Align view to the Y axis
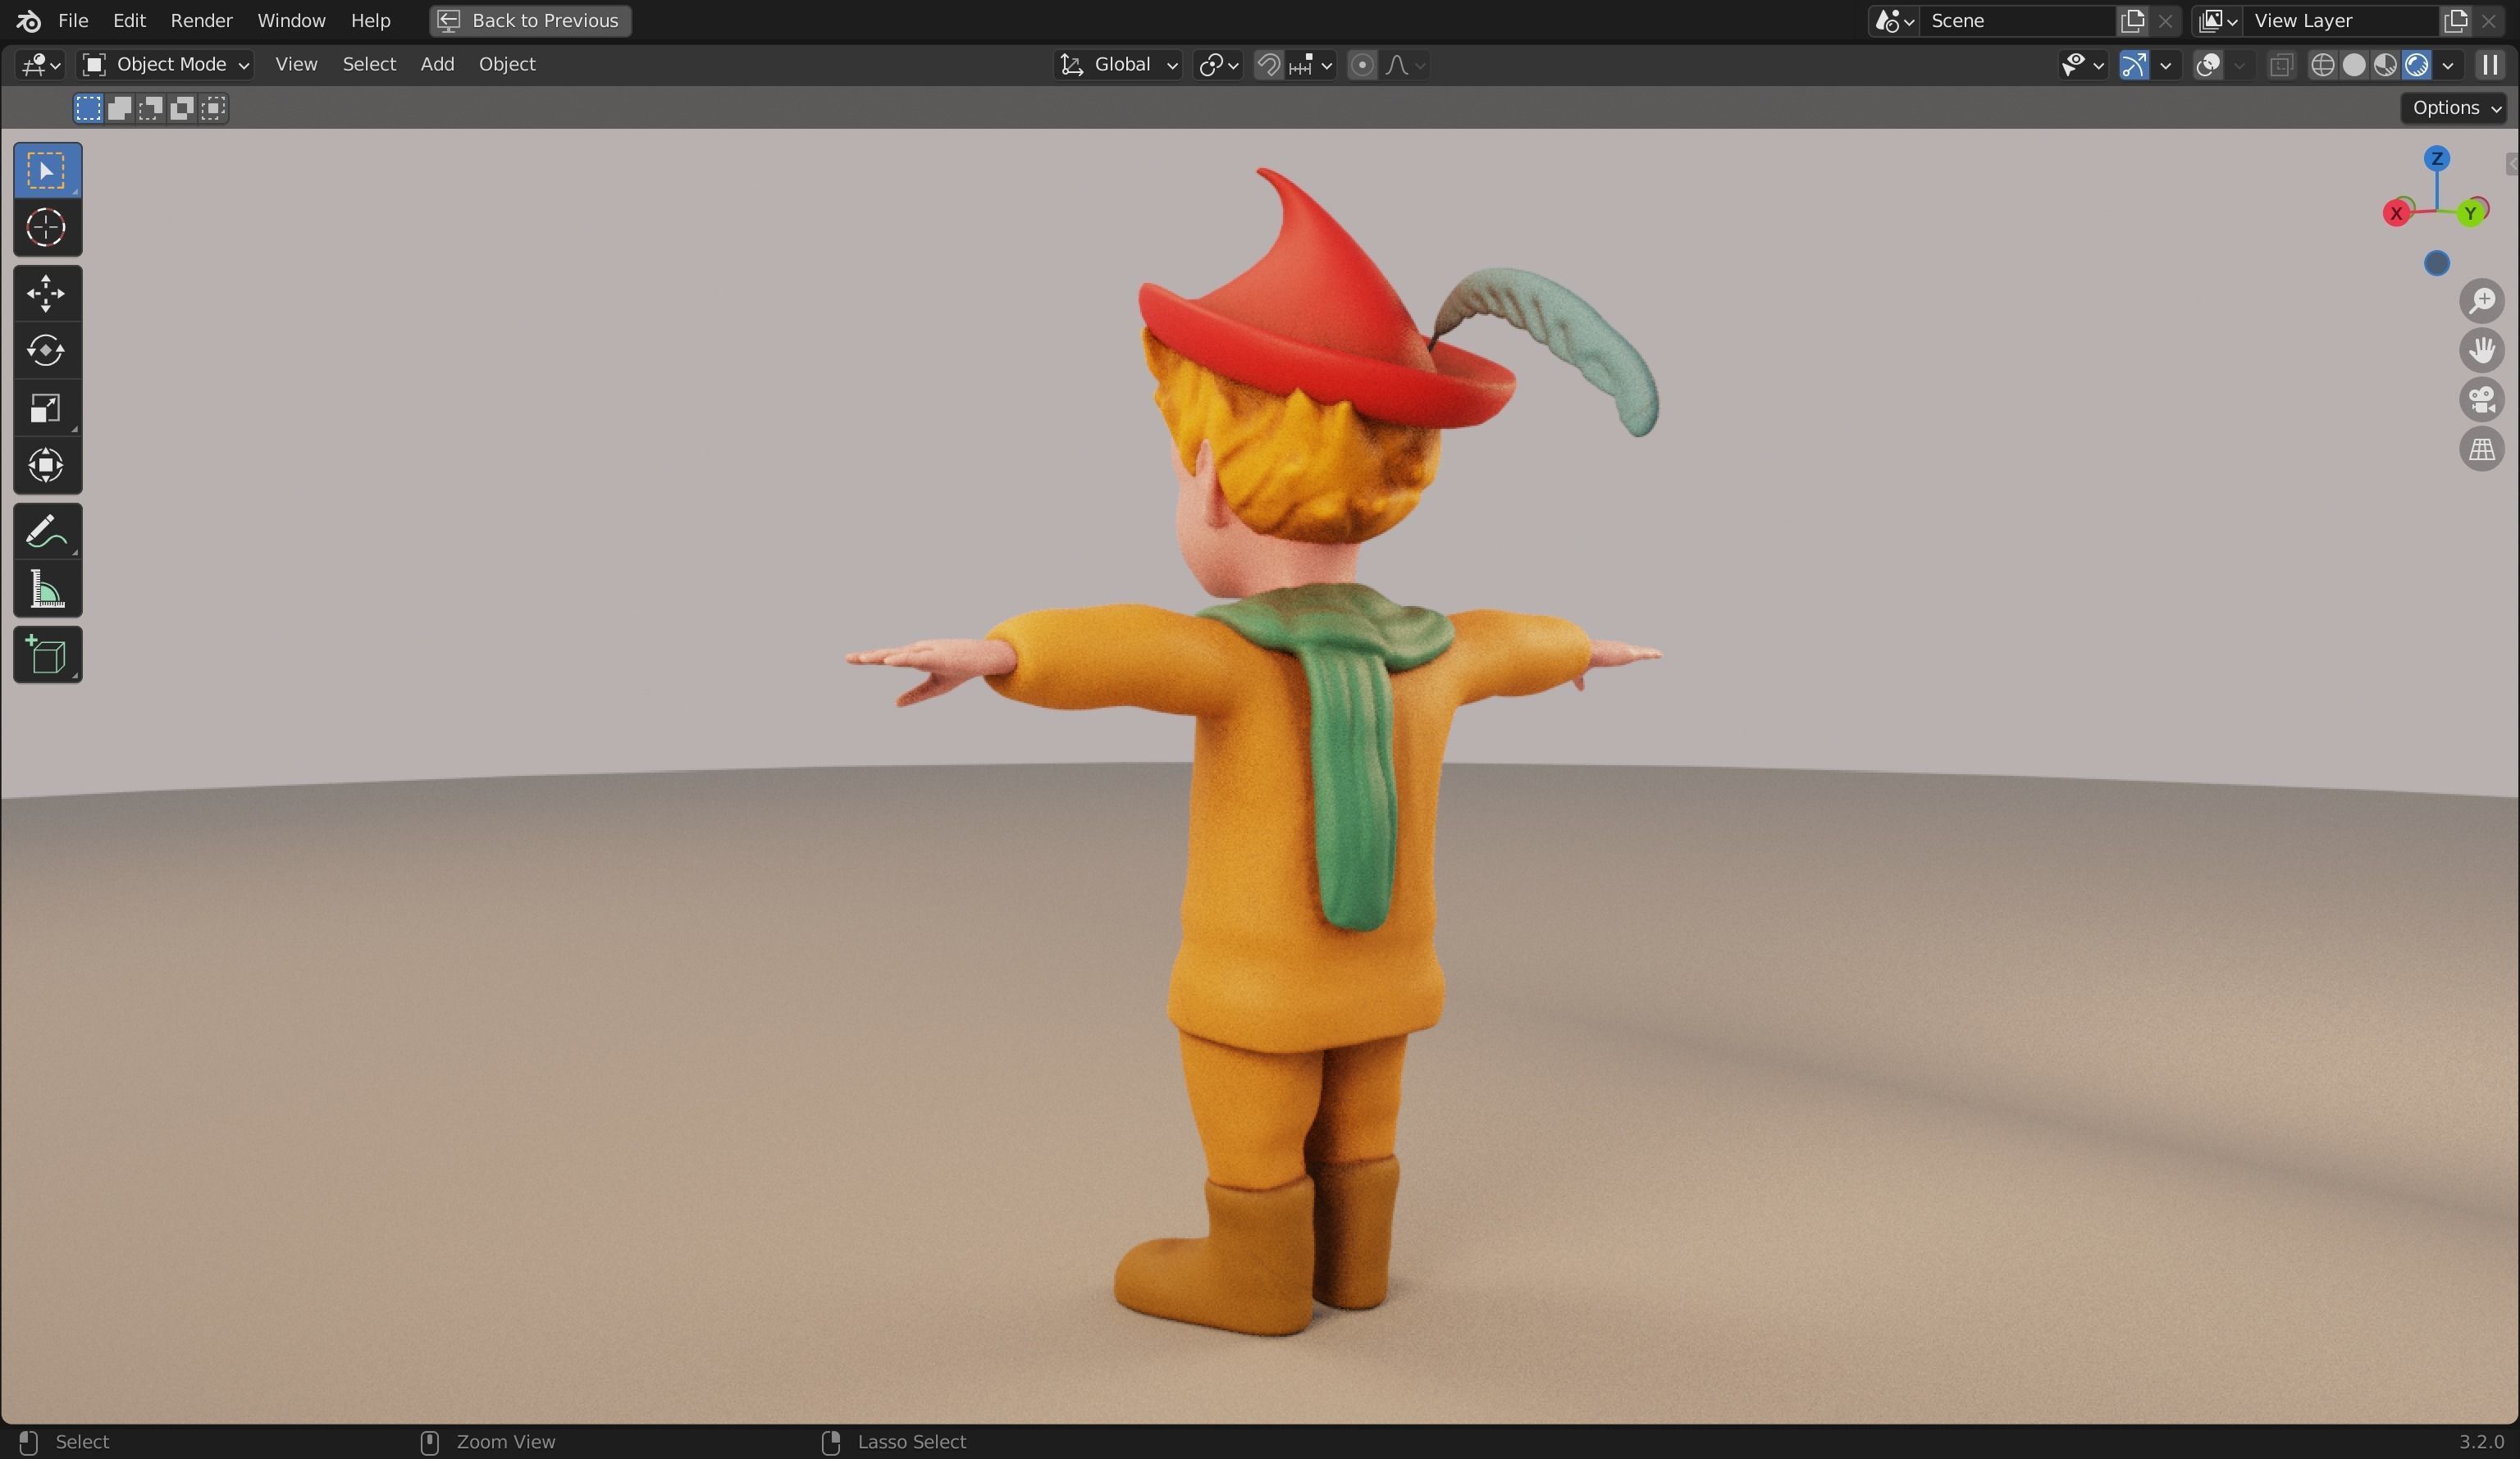The width and height of the screenshot is (2520, 1459). tap(2470, 213)
